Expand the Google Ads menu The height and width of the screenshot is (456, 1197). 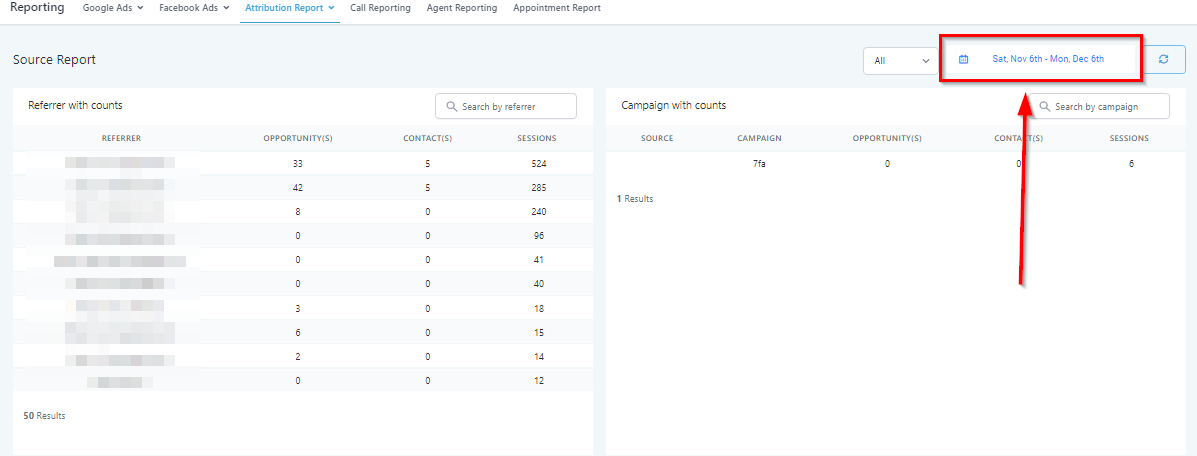(112, 8)
